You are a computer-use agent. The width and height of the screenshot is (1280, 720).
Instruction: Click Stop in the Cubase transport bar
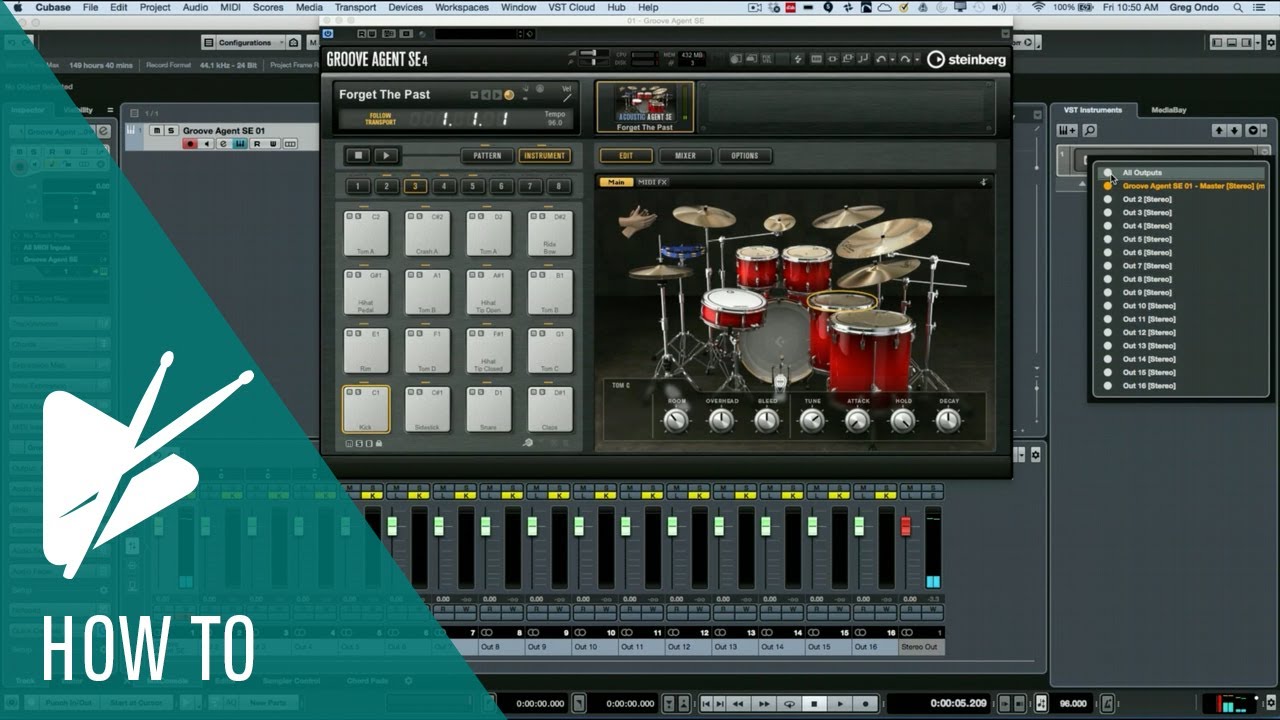[816, 704]
